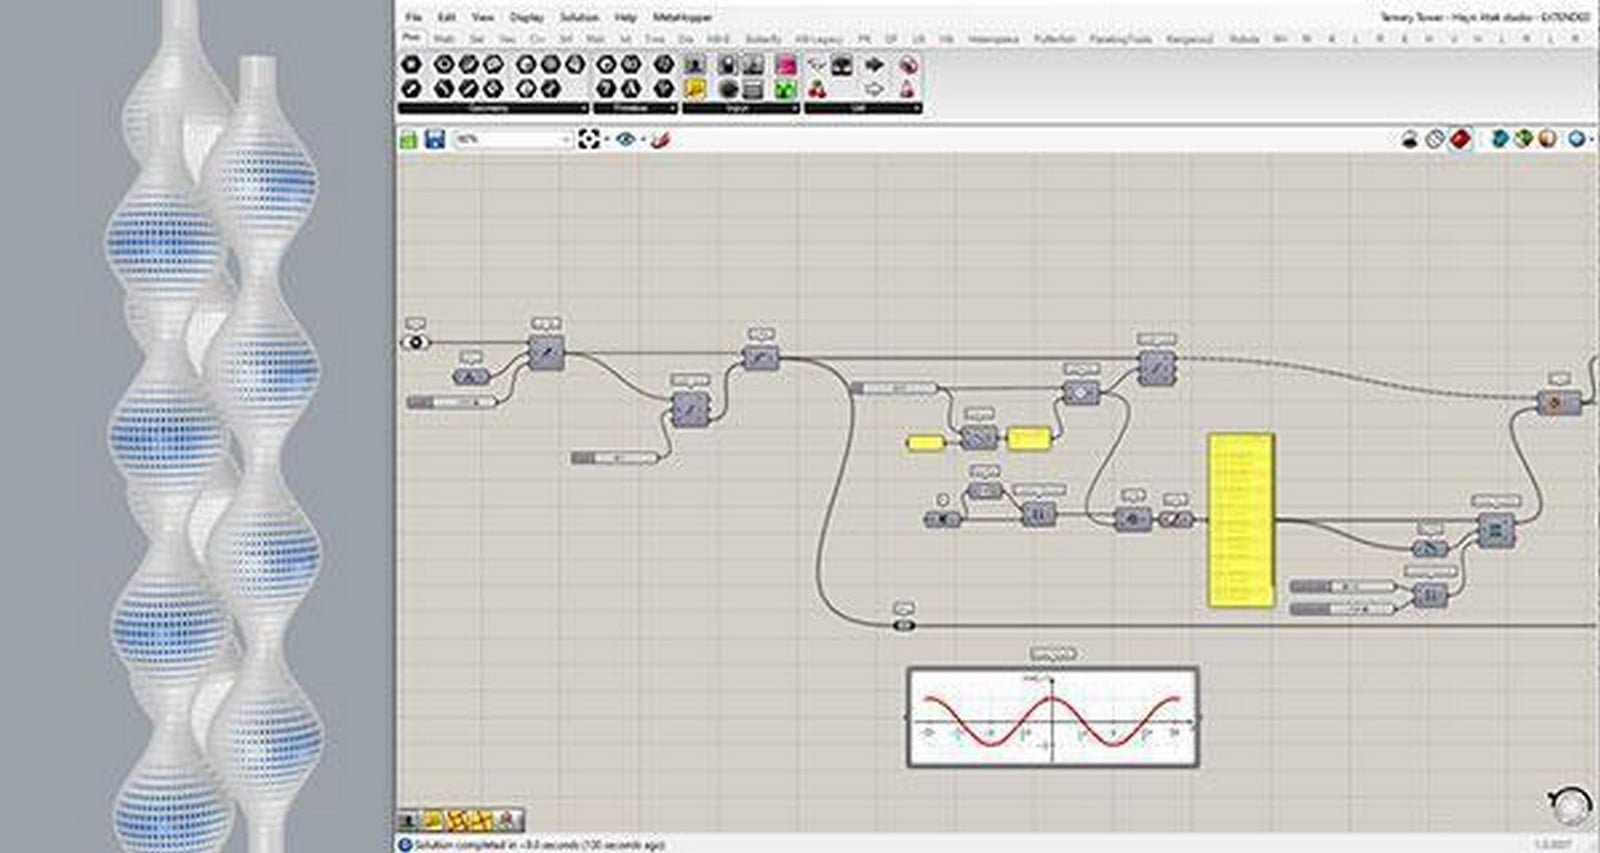Click the long slider above the small yellow panels
The image size is (1600, 853).
[x=895, y=388]
